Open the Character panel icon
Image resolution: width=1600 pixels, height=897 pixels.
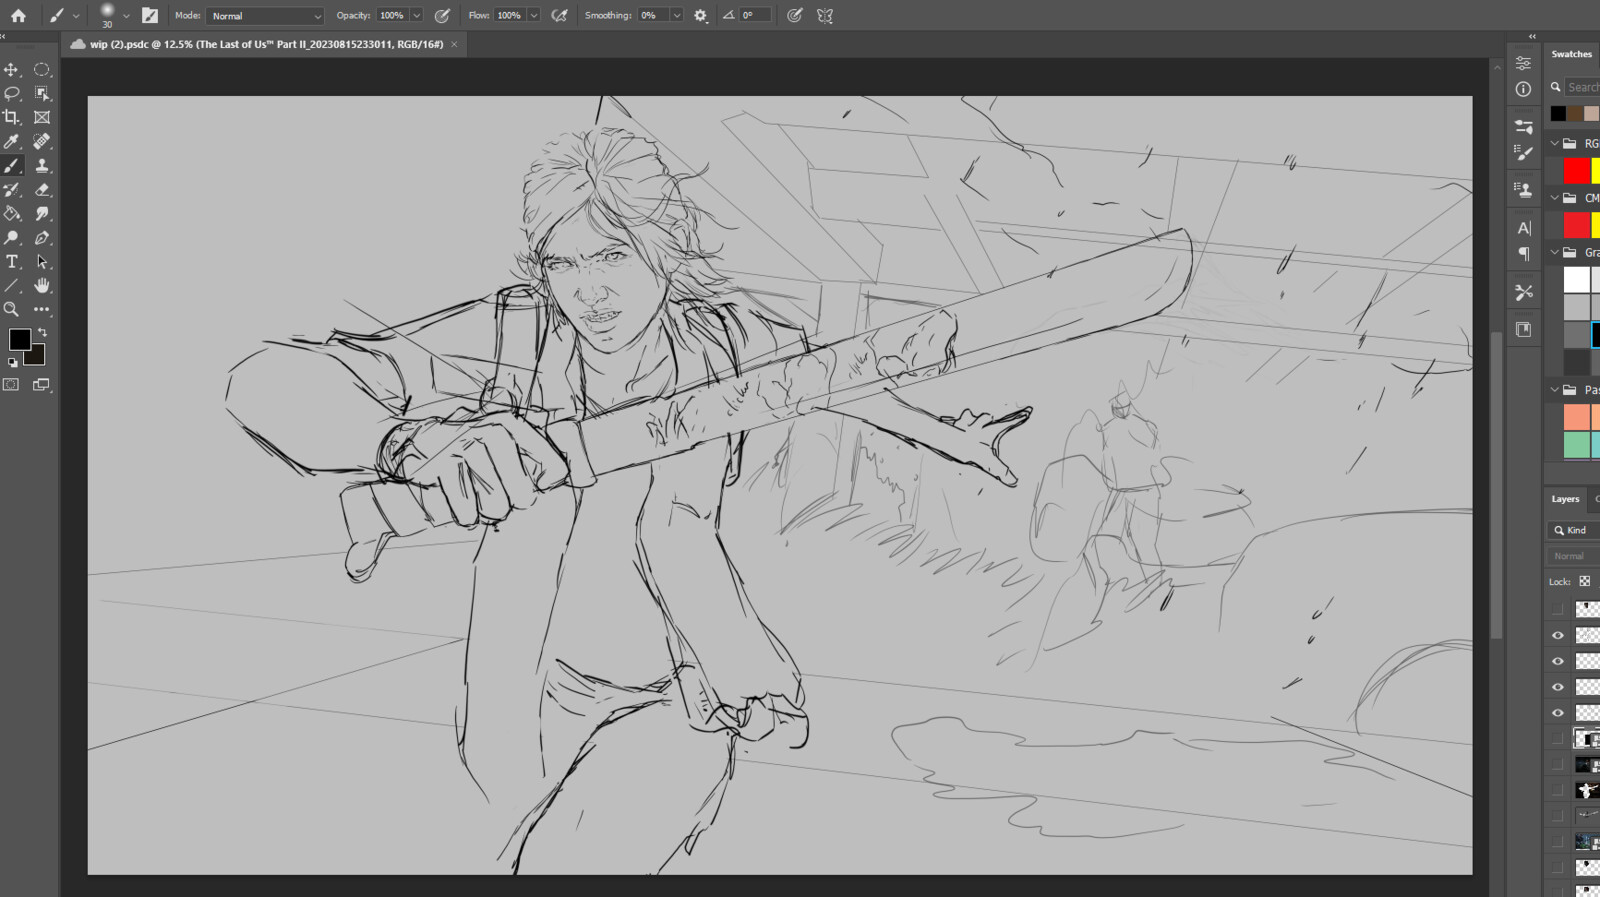coord(1523,228)
